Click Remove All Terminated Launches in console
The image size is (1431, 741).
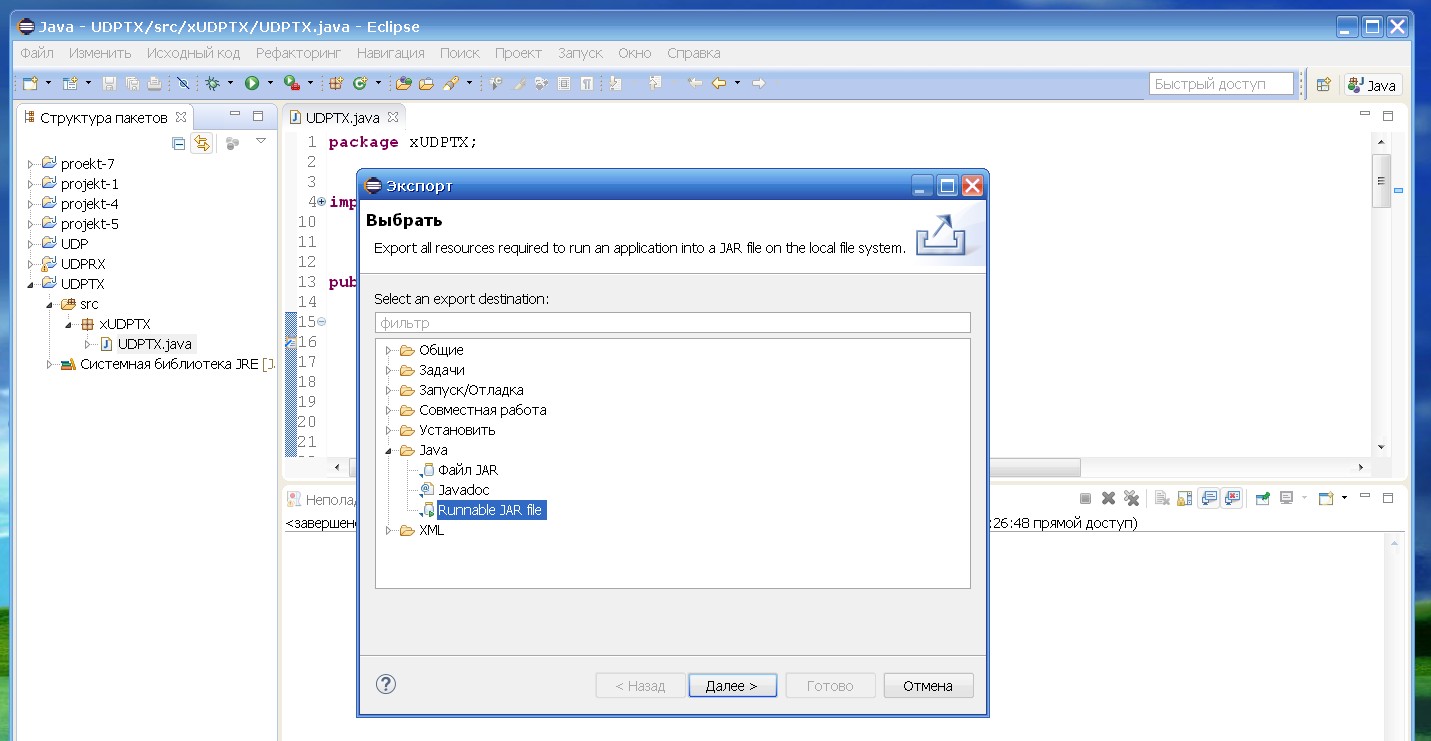[1131, 498]
